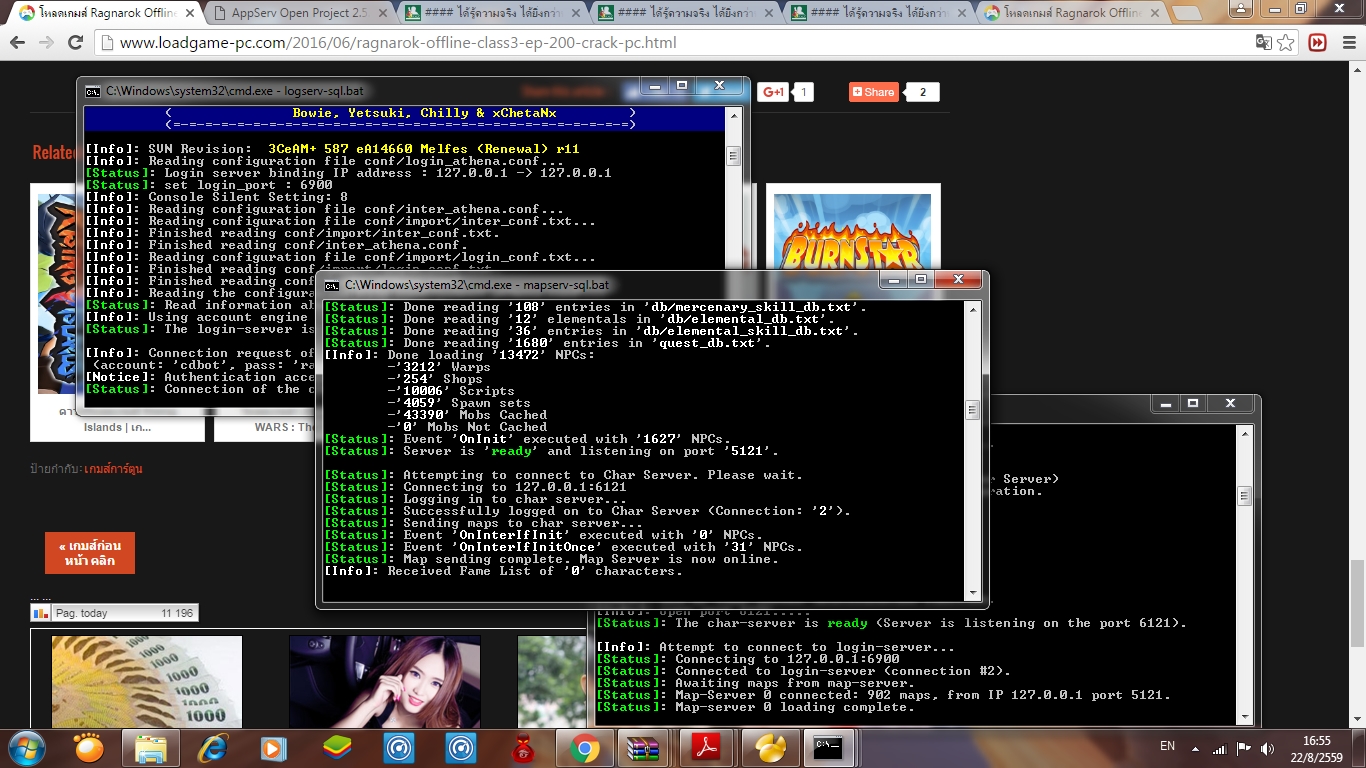Switch to the last Ragnarok Offline tab
This screenshot has width=1366, height=768.
[x=1069, y=13]
